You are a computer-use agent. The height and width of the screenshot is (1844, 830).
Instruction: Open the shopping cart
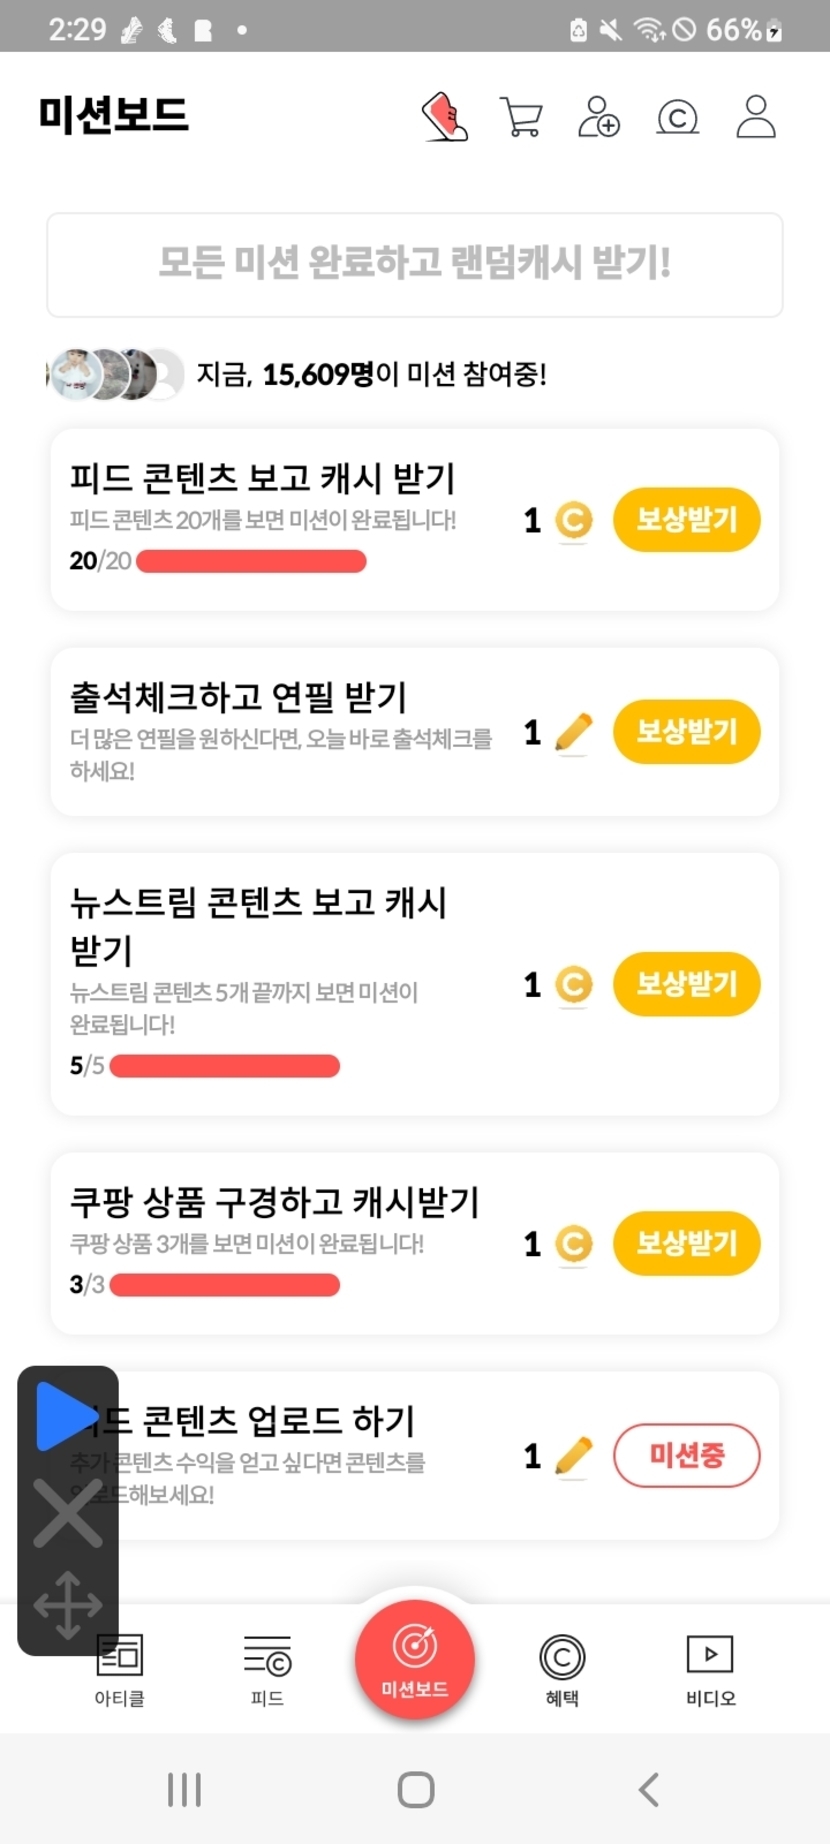tap(521, 117)
